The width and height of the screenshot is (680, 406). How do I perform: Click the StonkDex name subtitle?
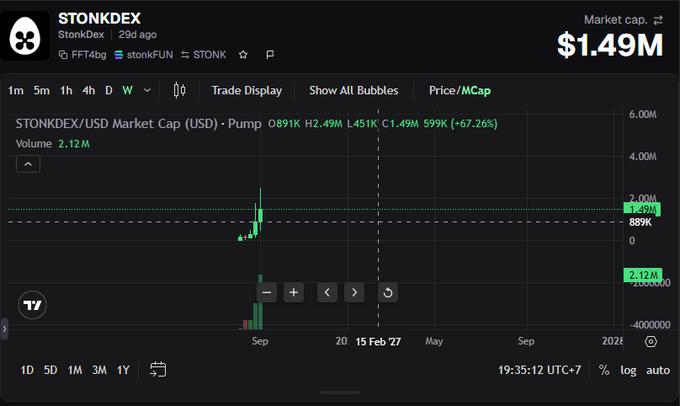81,35
